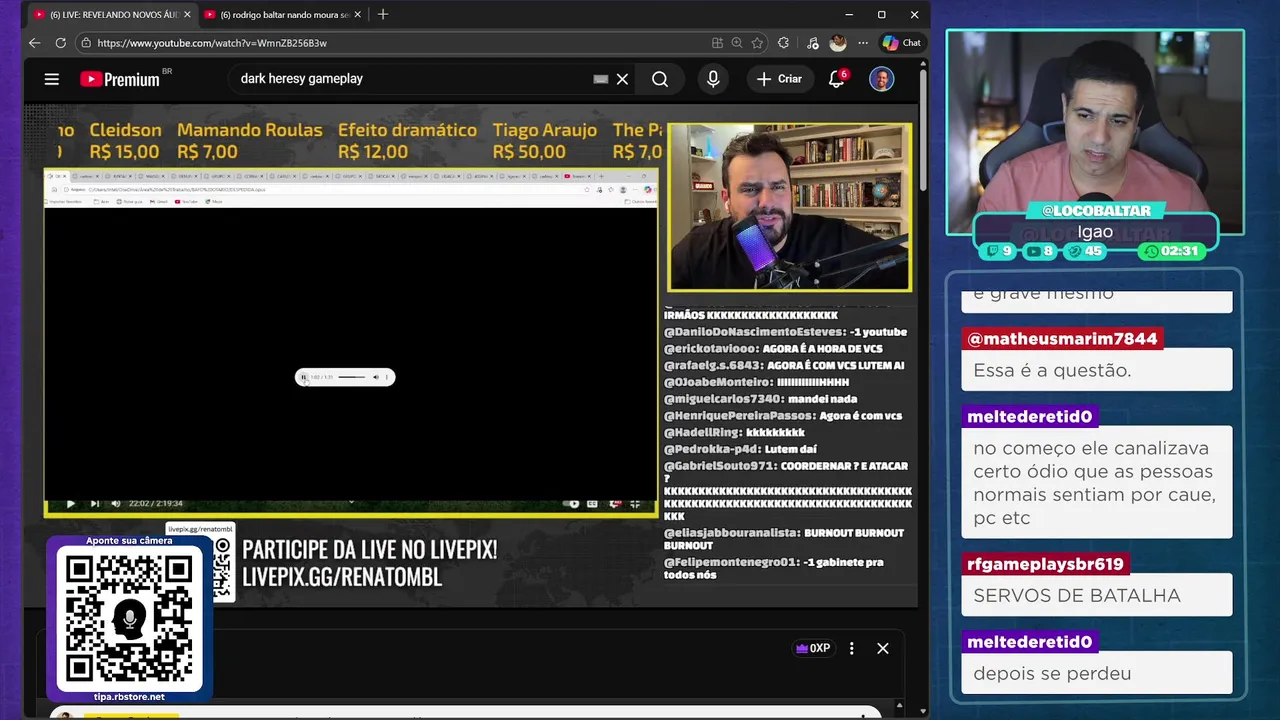
Task: Start voice search with microphone icon
Action: click(x=713, y=79)
